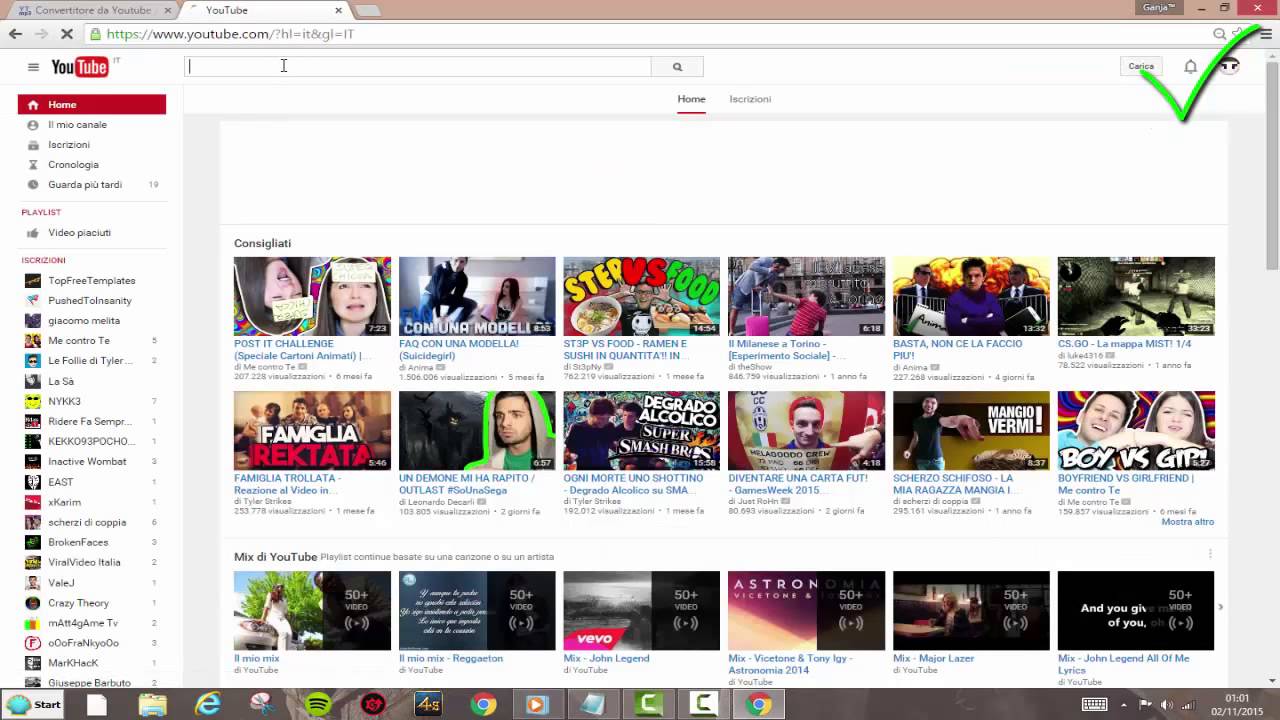This screenshot has width=1280, height=720.
Task: Click the YouTube logo
Action: click(x=80, y=67)
